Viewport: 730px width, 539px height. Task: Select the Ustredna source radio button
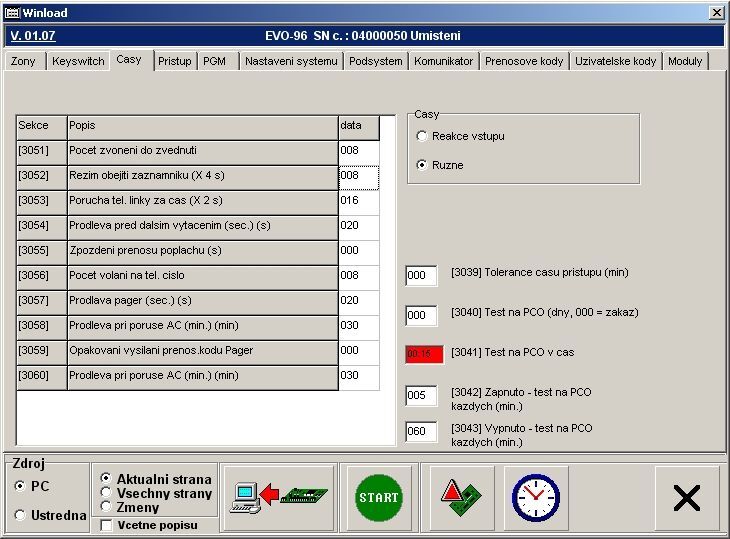[21, 515]
